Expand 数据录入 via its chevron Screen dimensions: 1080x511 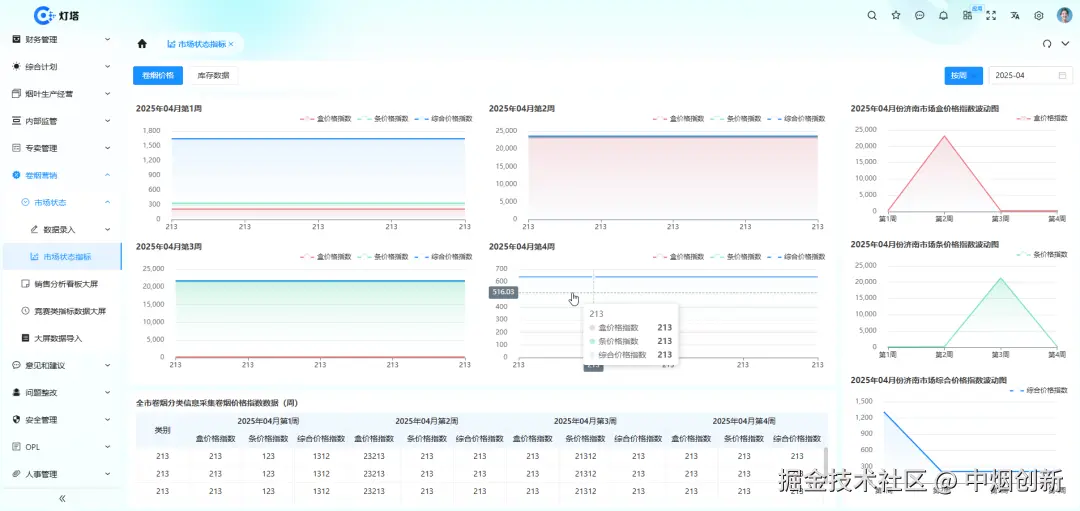pyautogui.click(x=107, y=229)
